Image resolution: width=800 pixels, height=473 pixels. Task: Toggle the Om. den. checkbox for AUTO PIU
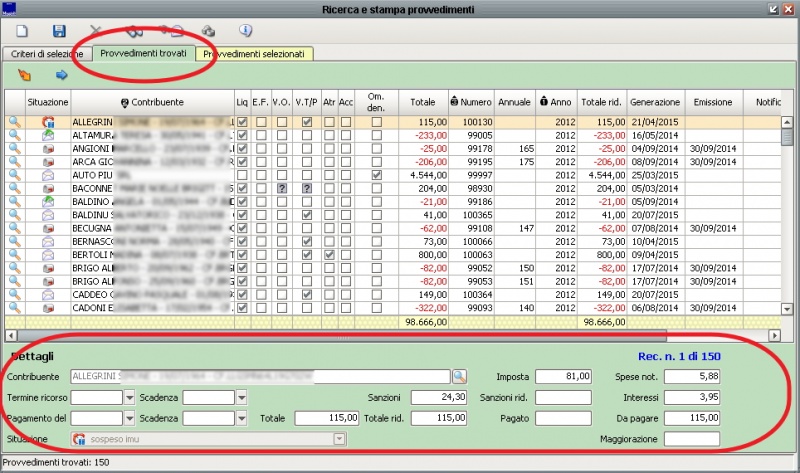click(x=376, y=176)
